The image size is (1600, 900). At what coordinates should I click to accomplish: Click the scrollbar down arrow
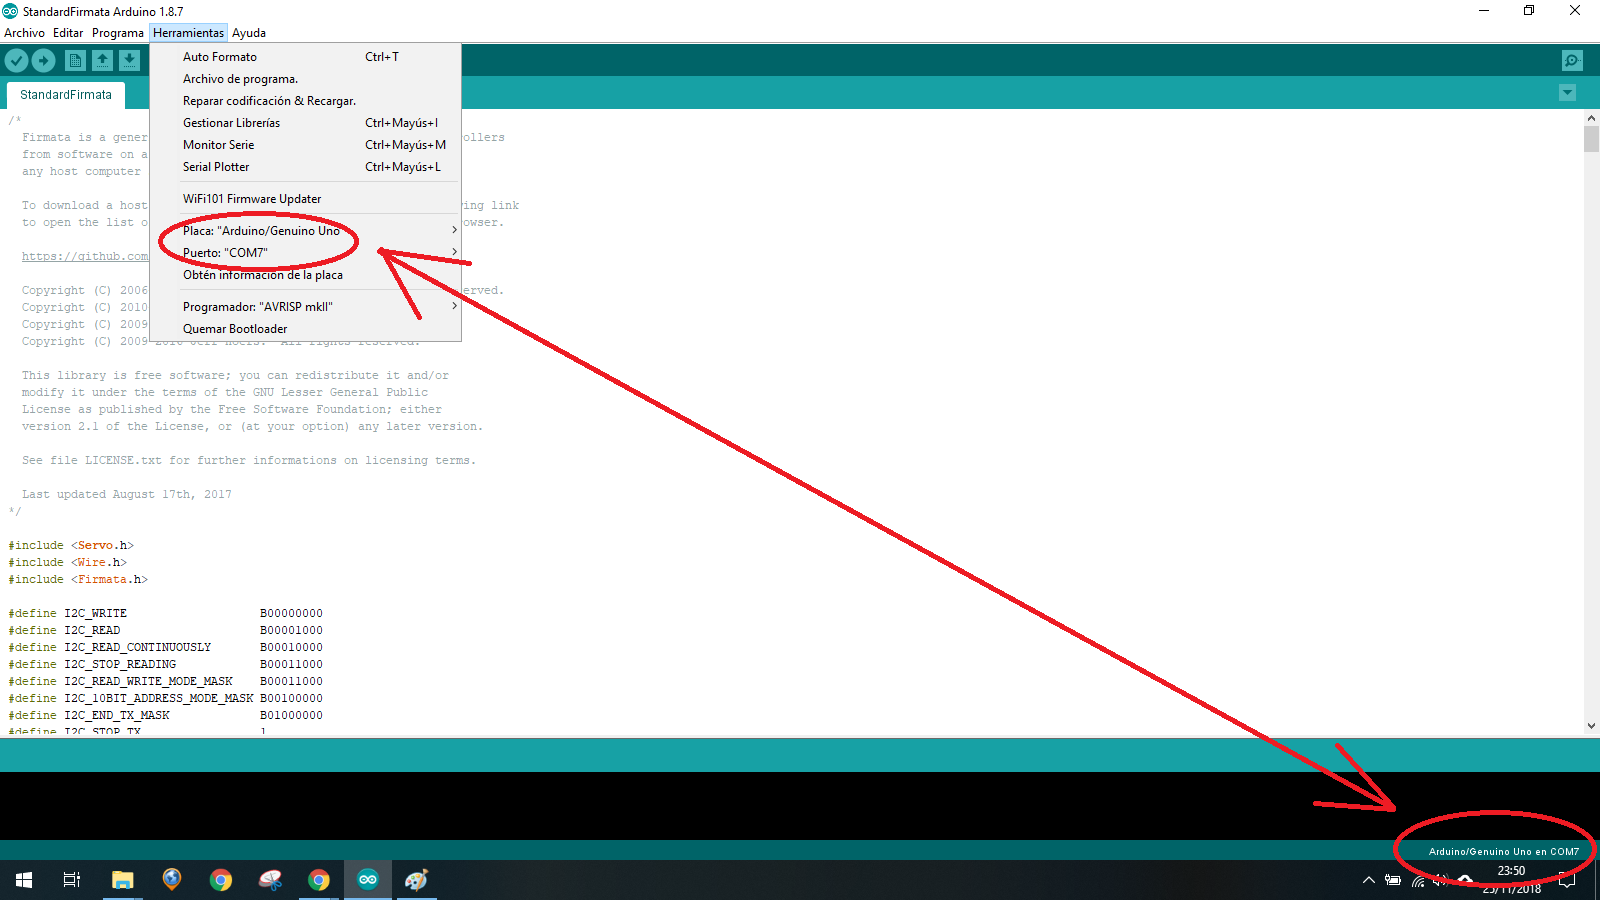point(1591,726)
